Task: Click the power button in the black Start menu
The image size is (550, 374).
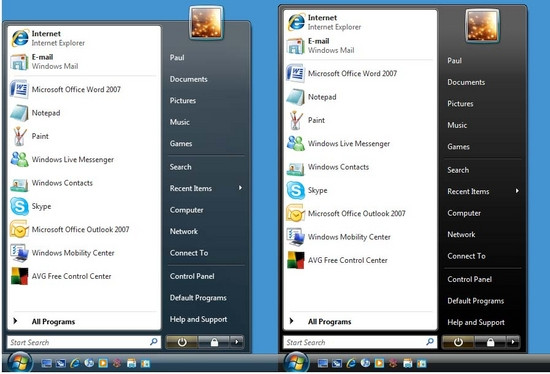Action: pyautogui.click(x=458, y=342)
